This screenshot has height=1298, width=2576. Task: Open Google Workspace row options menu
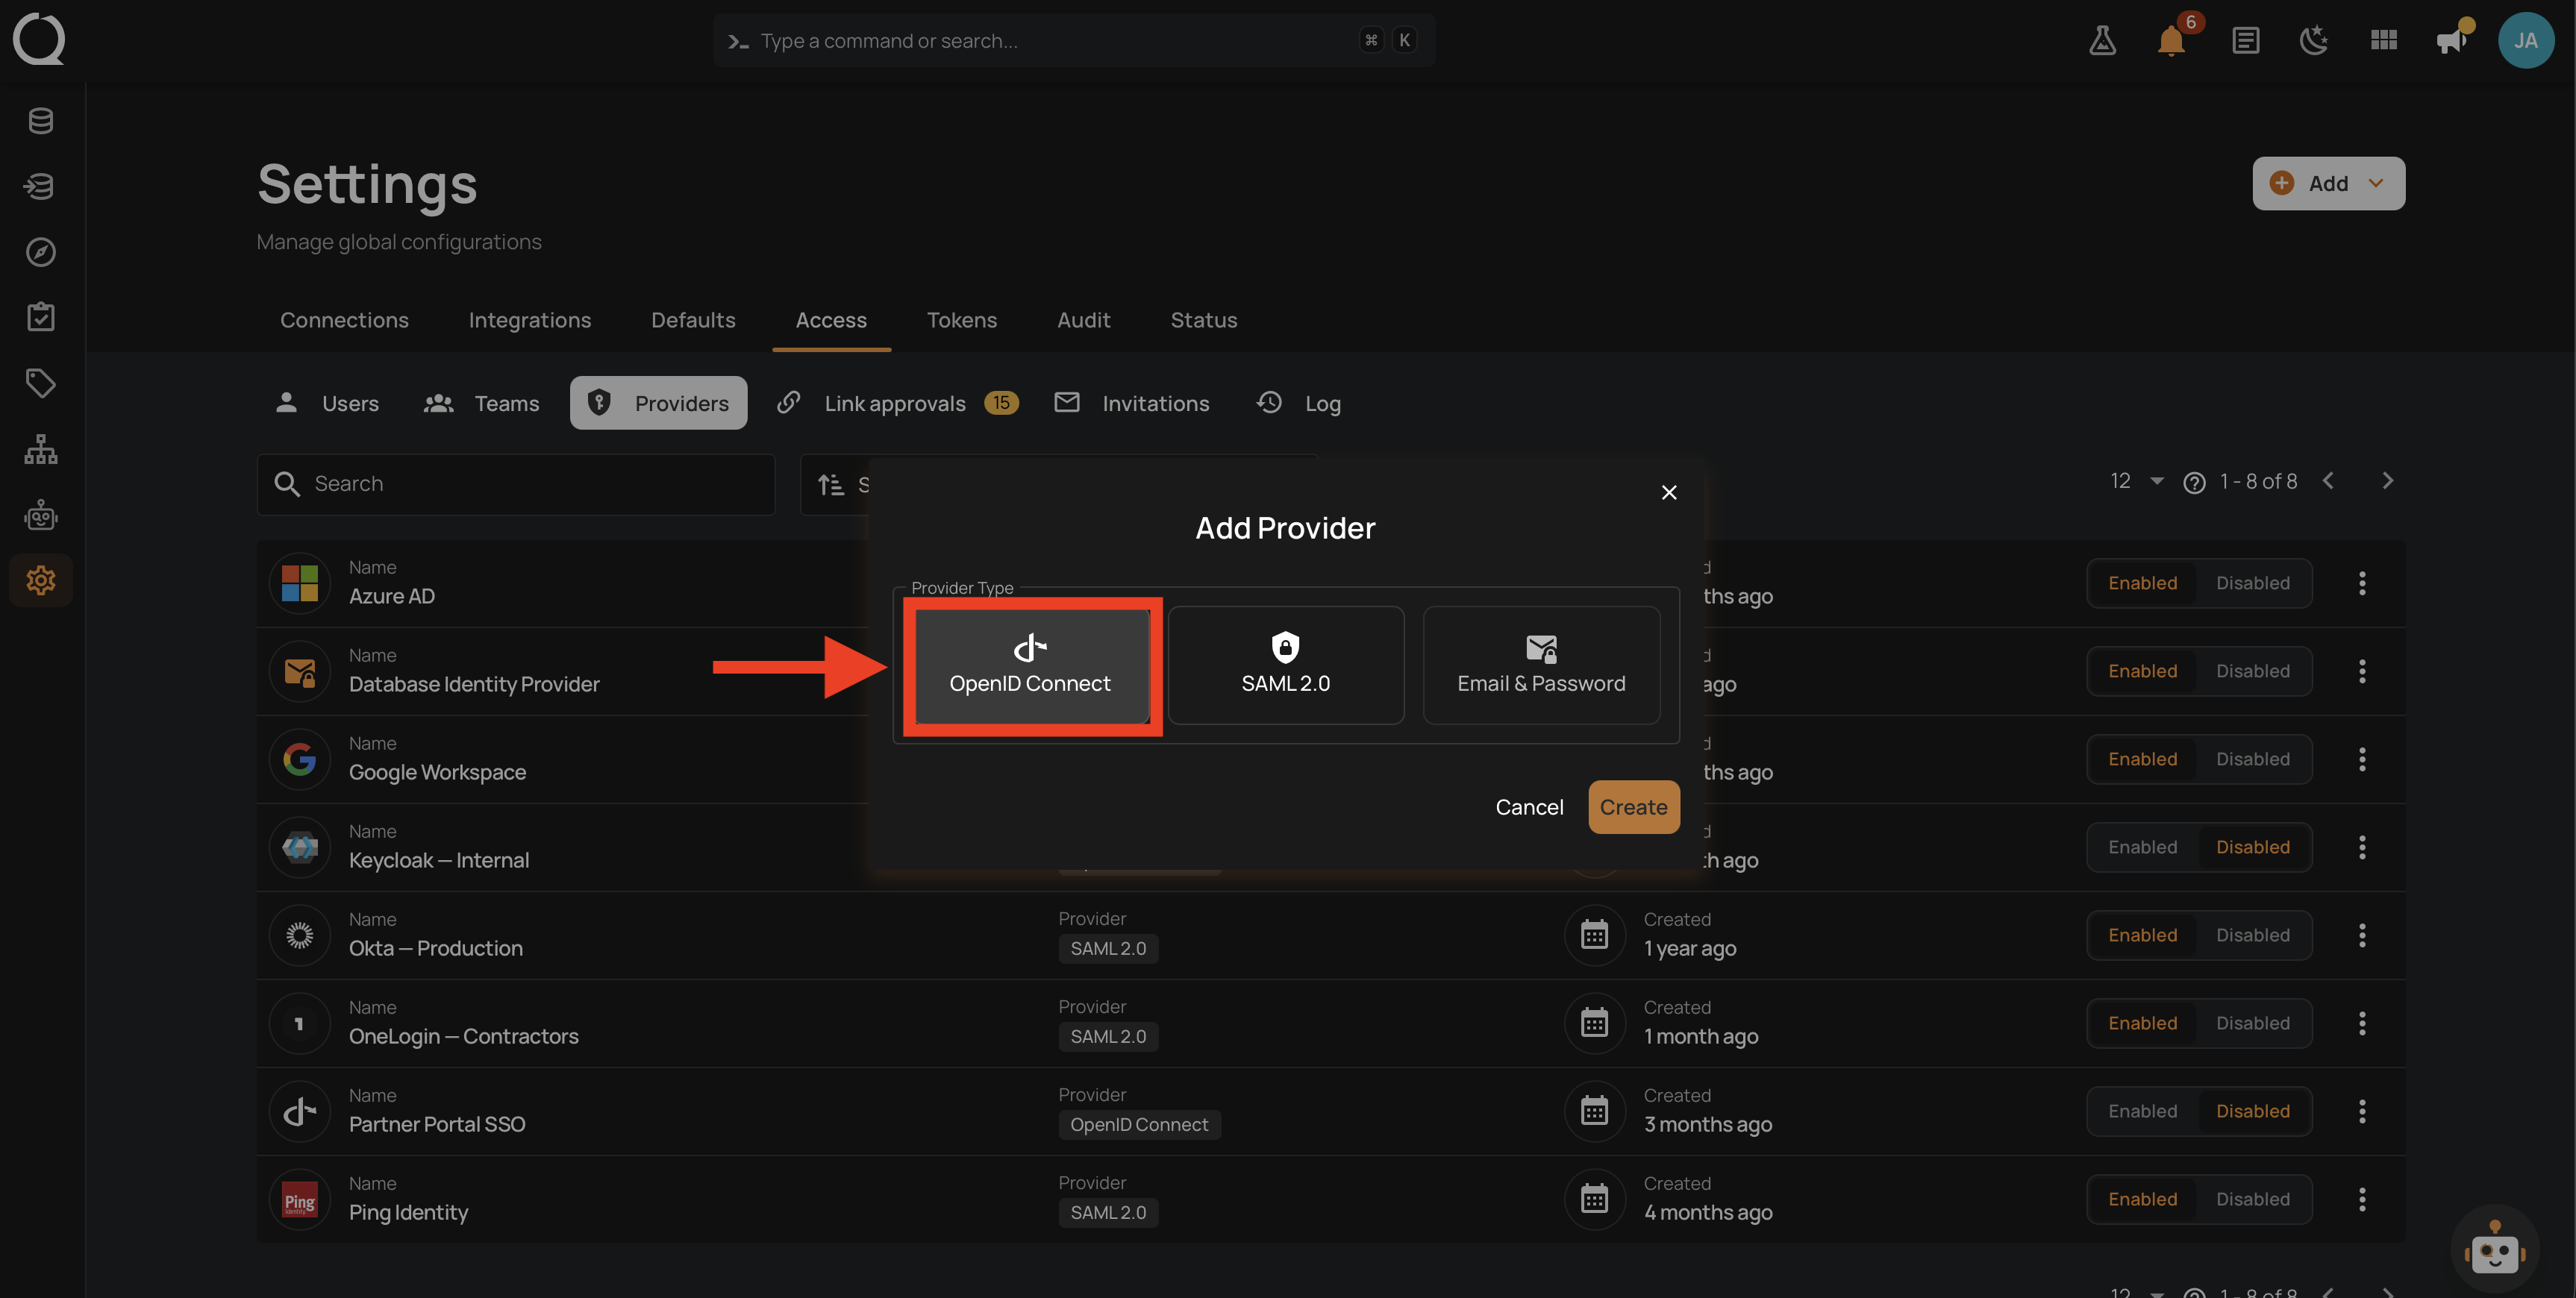pyautogui.click(x=2362, y=759)
